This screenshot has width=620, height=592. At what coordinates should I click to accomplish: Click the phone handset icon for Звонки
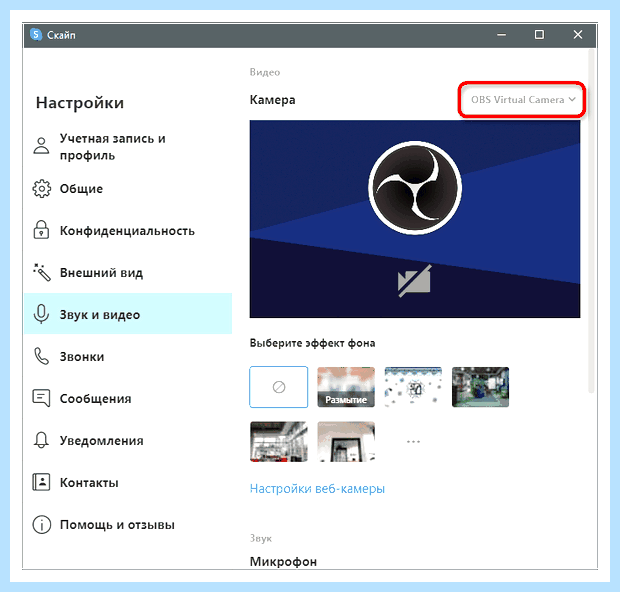(x=41, y=356)
